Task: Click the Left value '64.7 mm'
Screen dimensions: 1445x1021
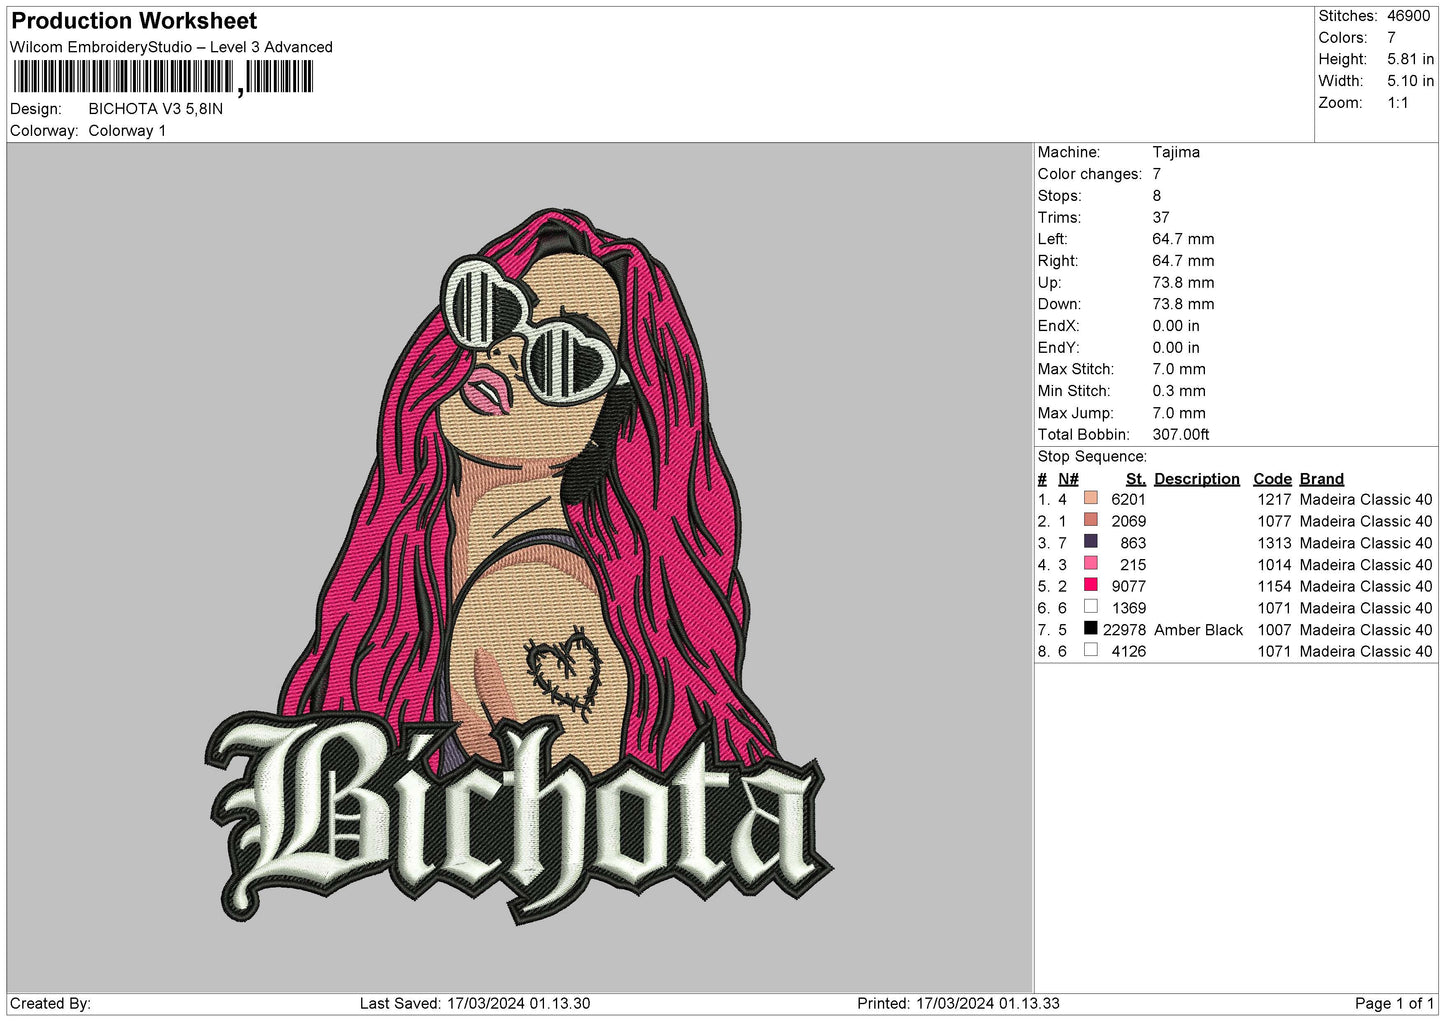Action: pyautogui.click(x=1183, y=239)
